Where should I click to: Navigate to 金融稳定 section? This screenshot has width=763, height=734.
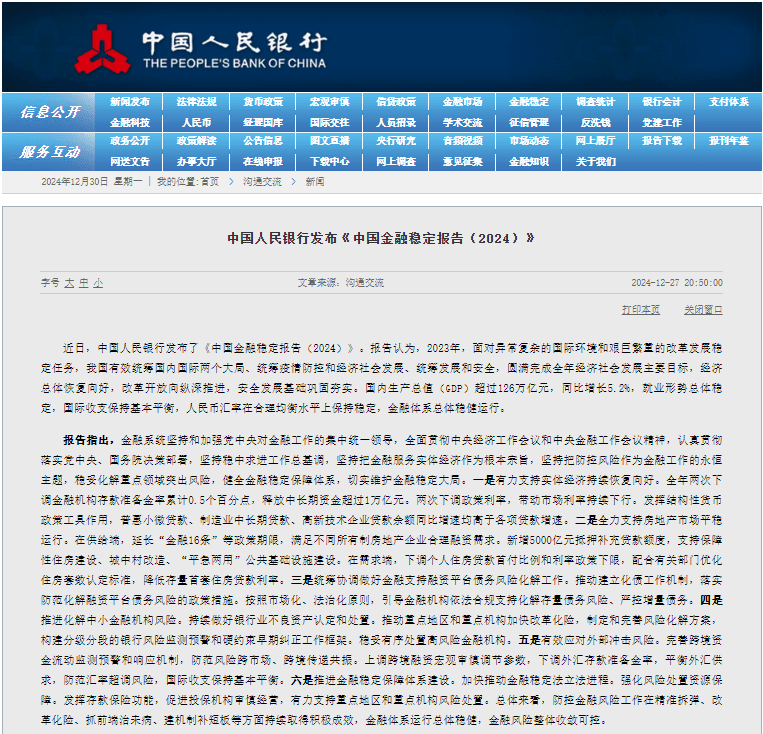pyautogui.click(x=529, y=102)
